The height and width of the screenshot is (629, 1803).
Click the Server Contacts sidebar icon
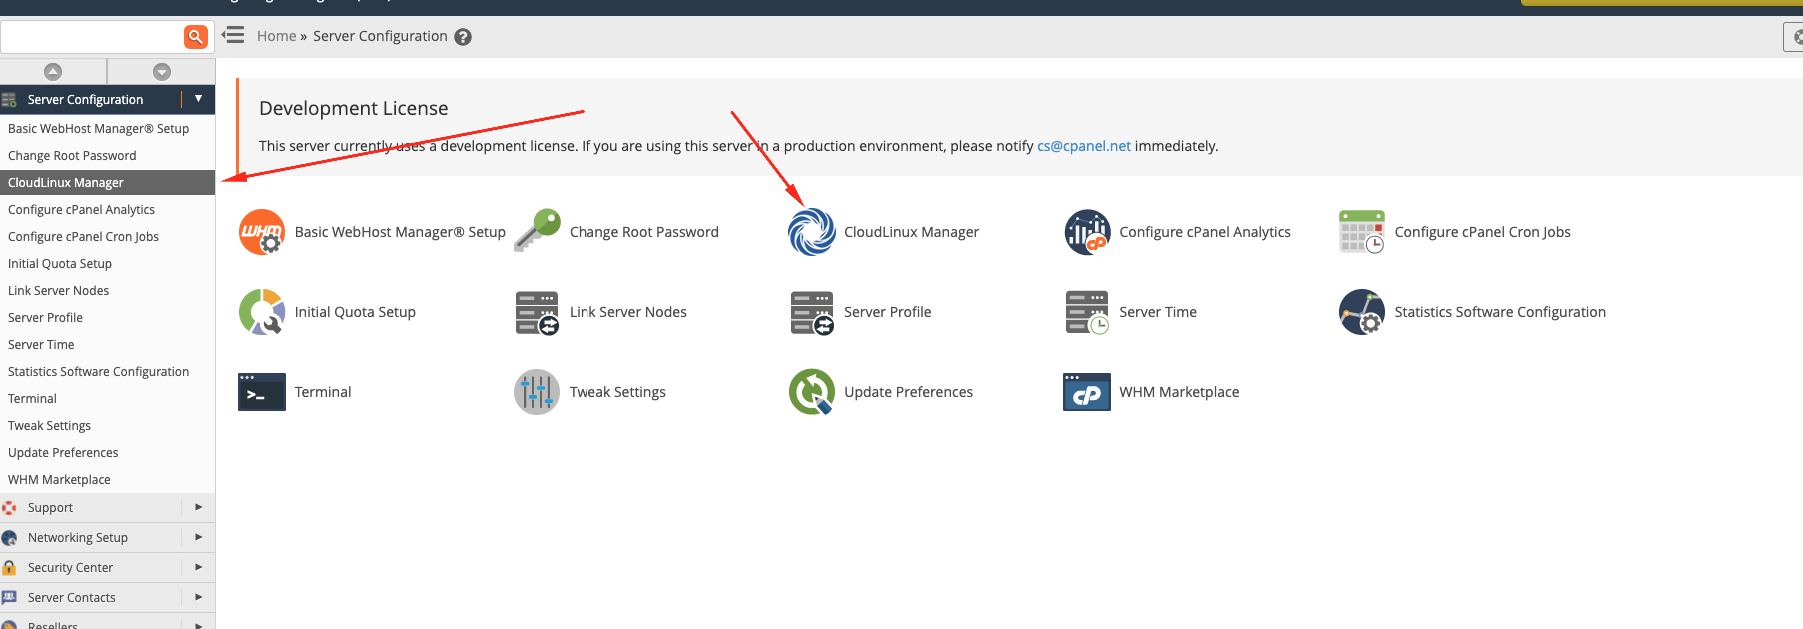pos(9,598)
